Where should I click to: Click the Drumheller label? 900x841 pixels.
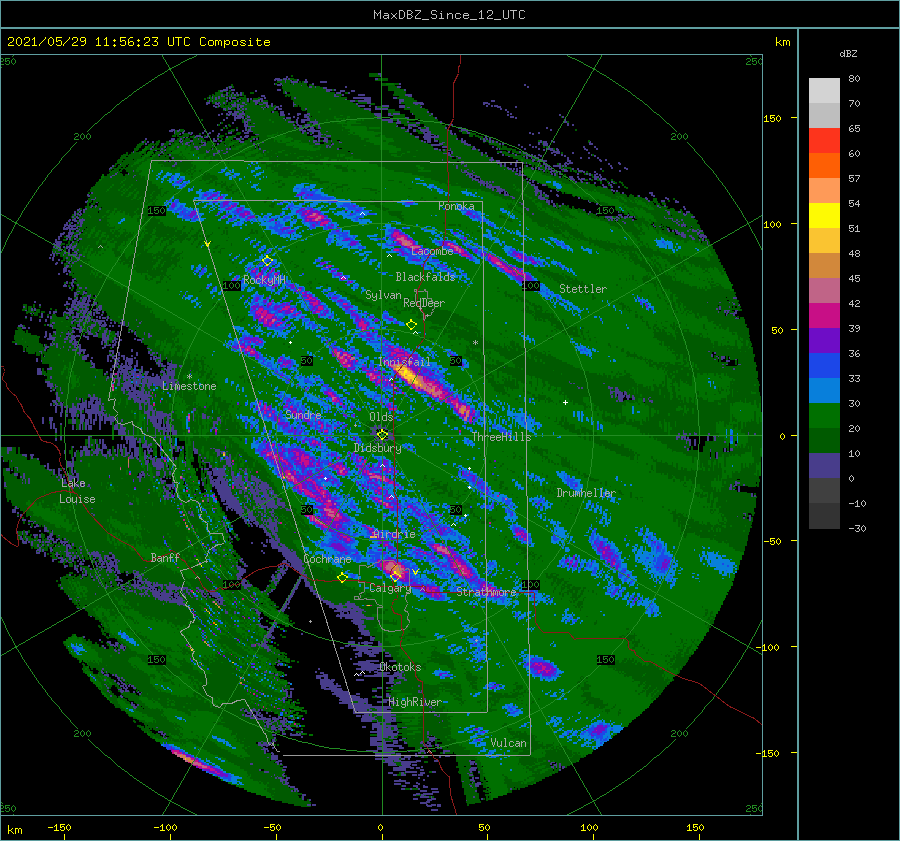coord(586,493)
